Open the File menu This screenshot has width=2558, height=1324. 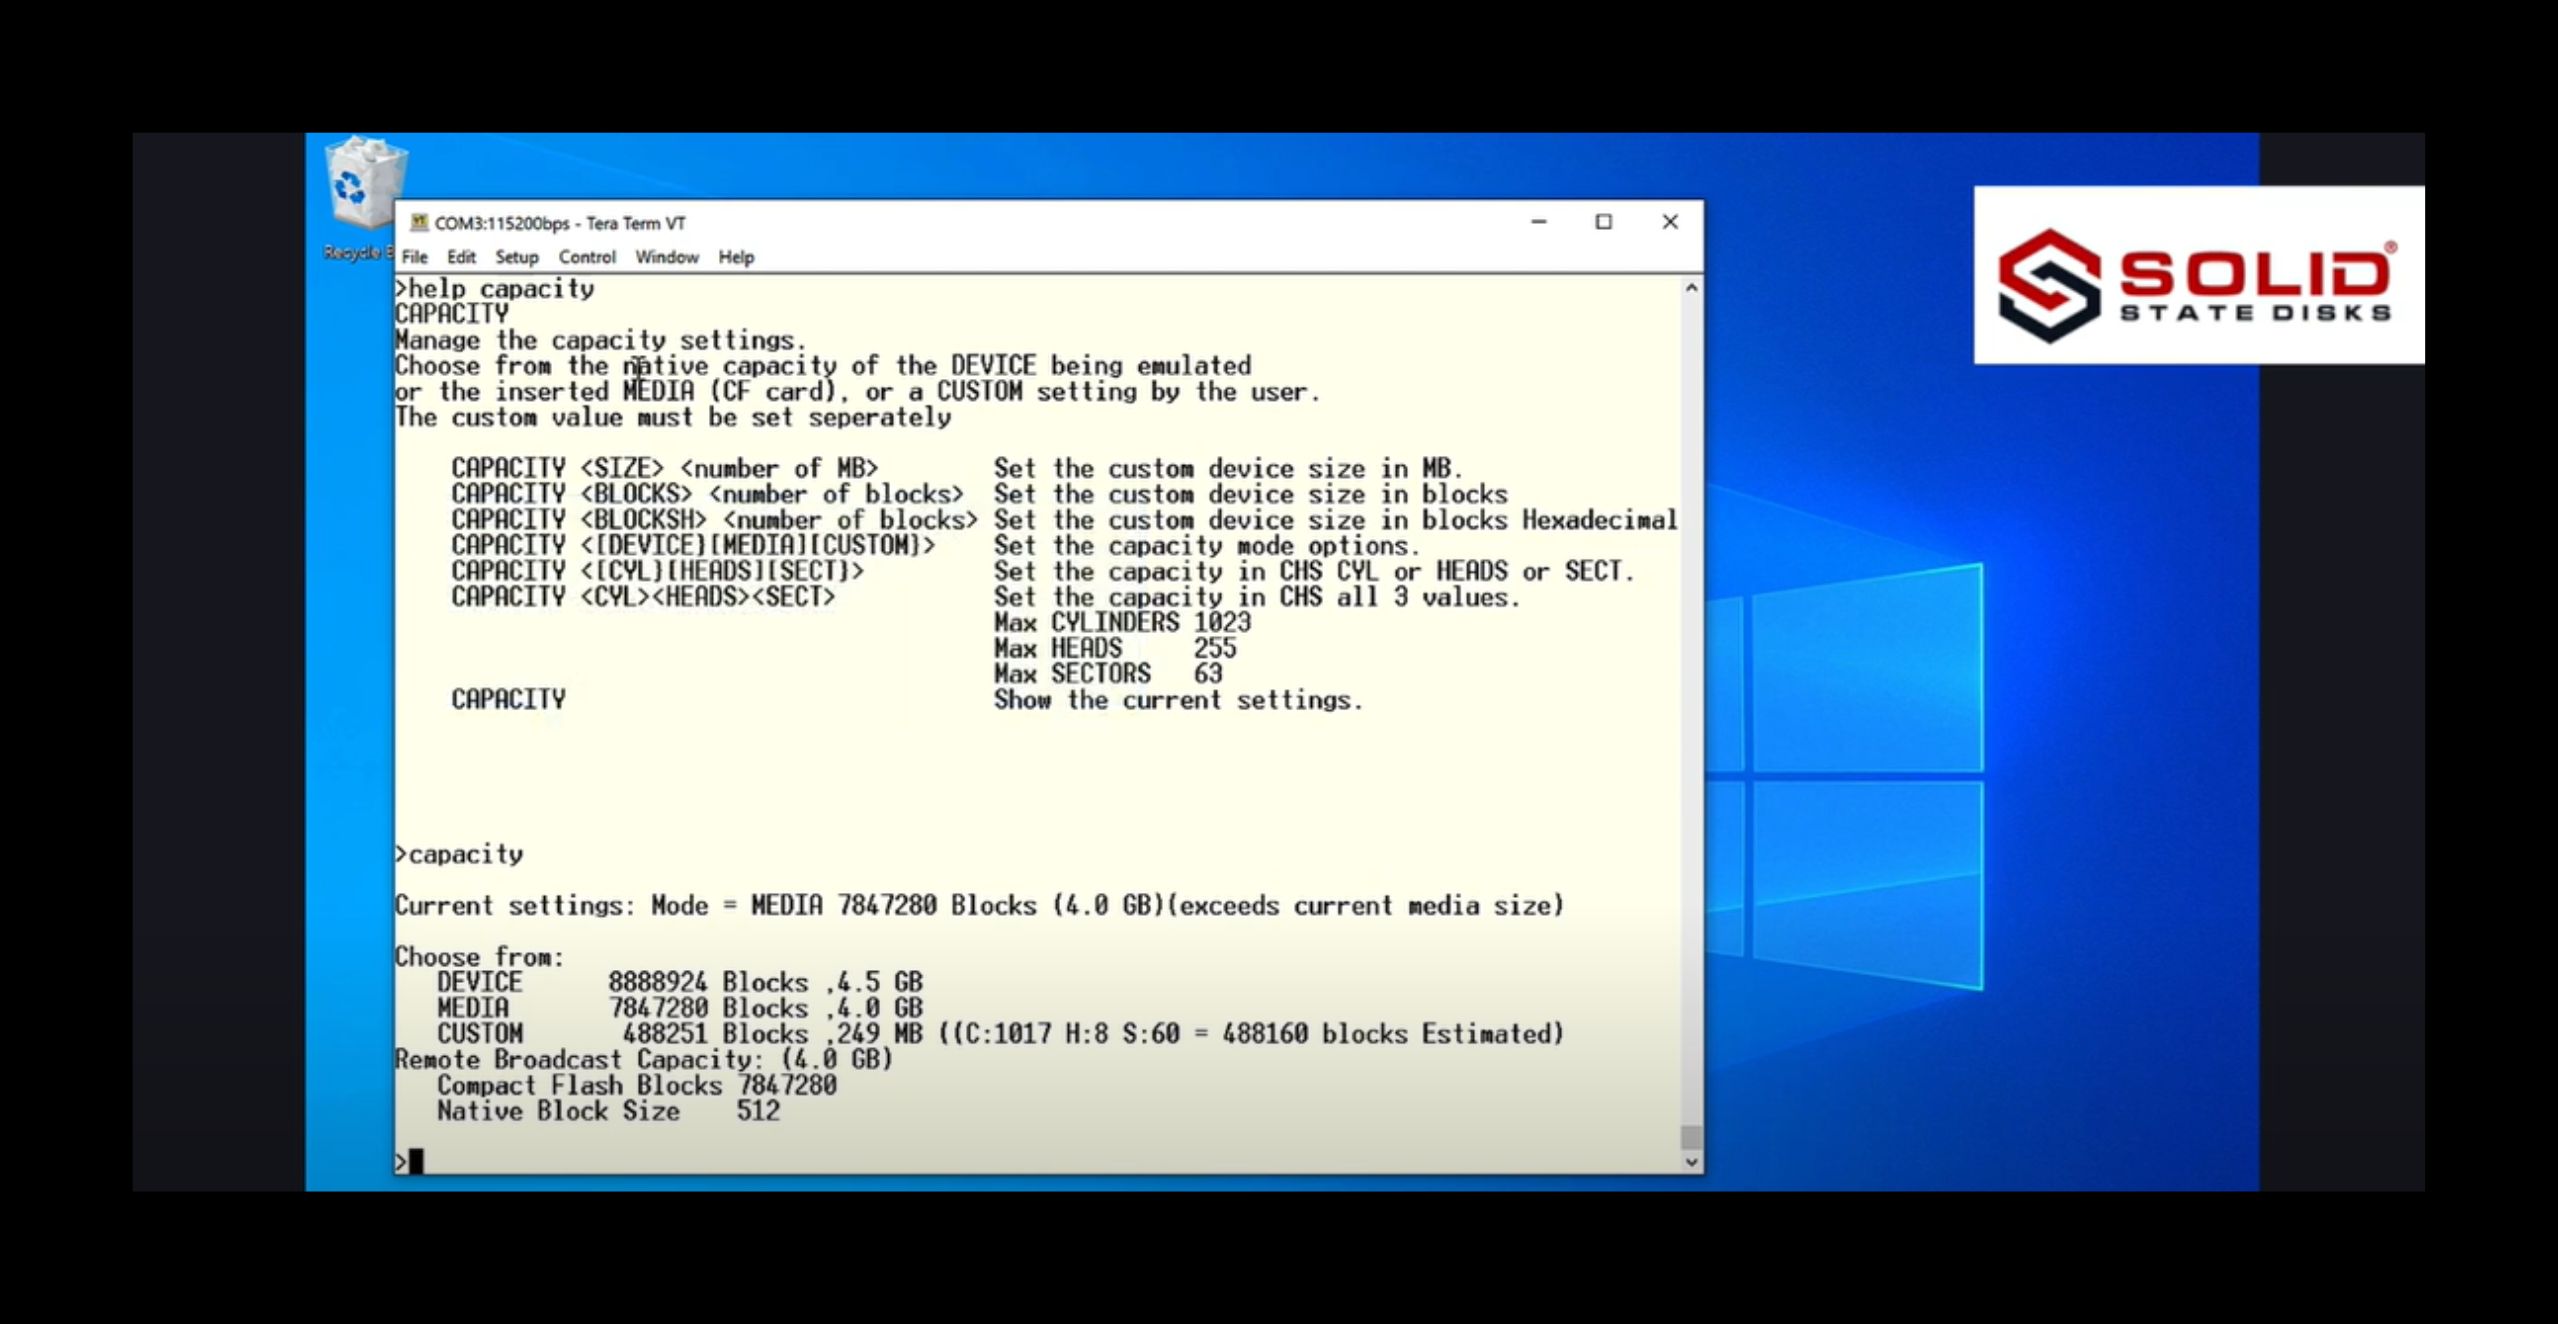coord(414,257)
